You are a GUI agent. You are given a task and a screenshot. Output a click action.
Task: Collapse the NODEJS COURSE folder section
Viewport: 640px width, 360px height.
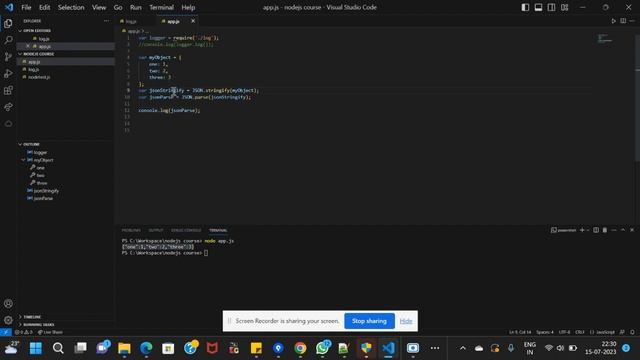tap(38, 54)
